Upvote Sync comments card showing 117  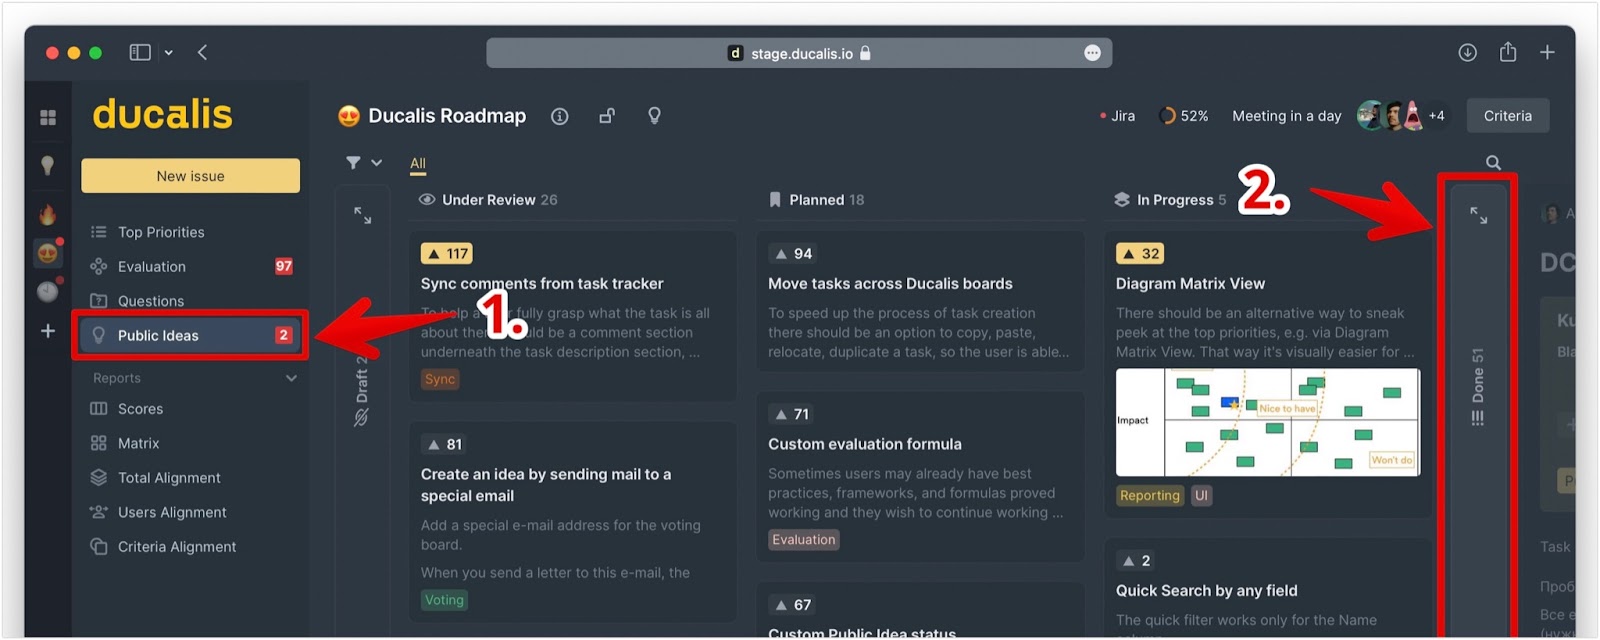pyautogui.click(x=446, y=254)
